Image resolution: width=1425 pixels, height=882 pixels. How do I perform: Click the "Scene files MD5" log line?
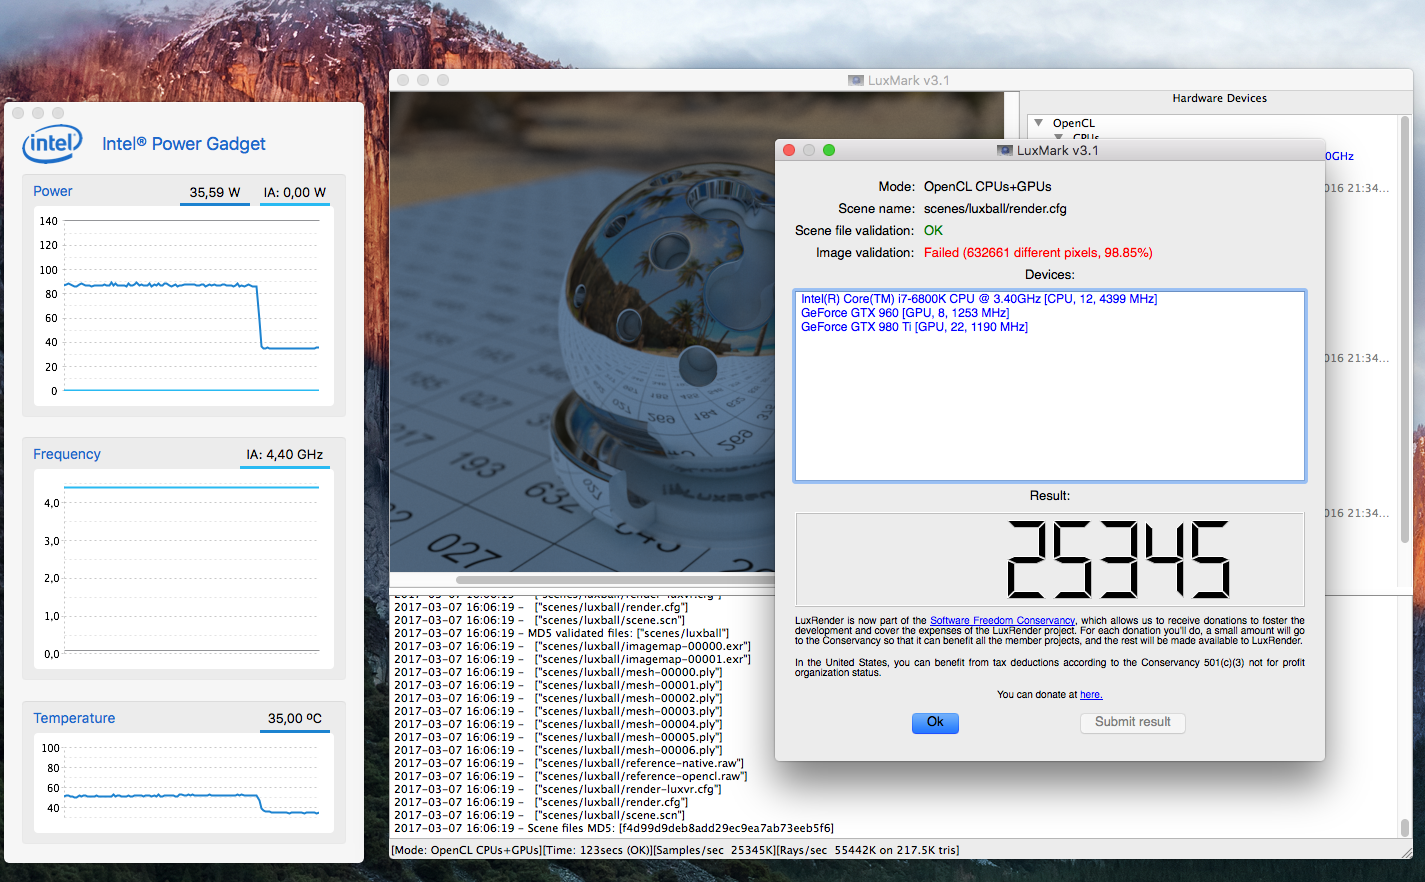point(614,828)
